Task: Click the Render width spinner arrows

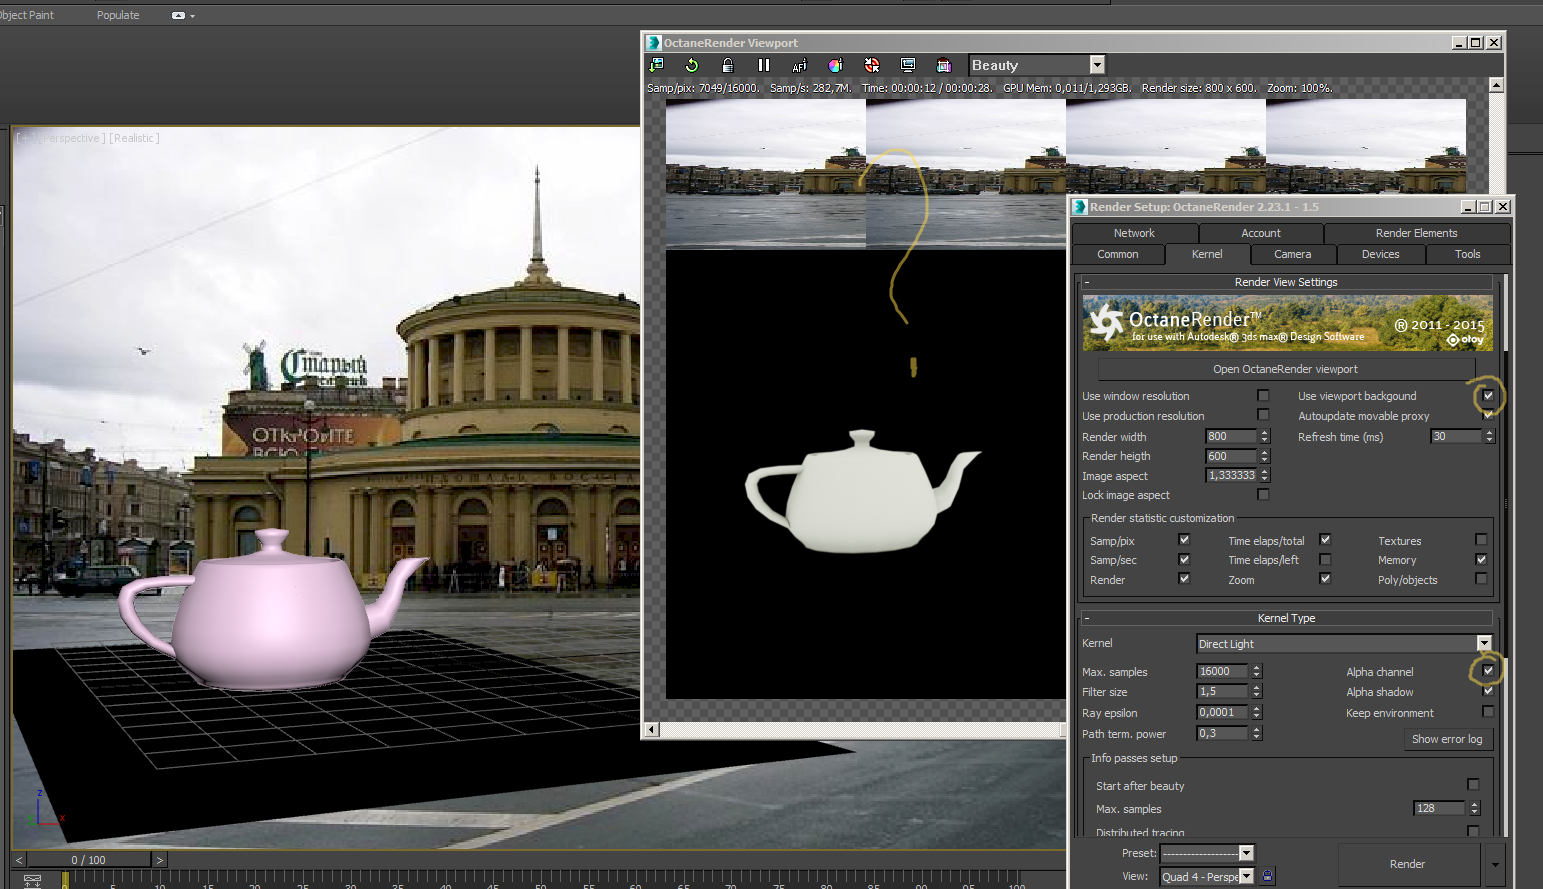Action: coord(1264,436)
